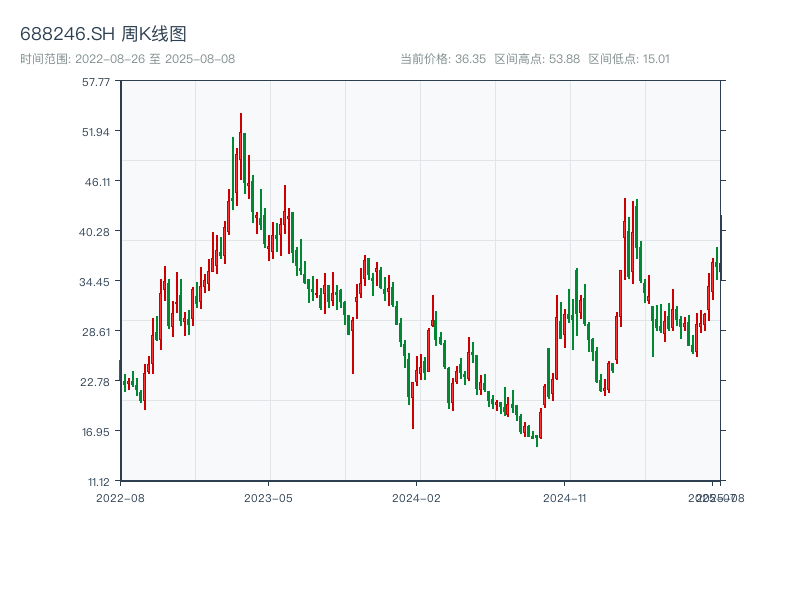Click the y-axis value 51.94
This screenshot has width=800, height=600.
tap(96, 132)
